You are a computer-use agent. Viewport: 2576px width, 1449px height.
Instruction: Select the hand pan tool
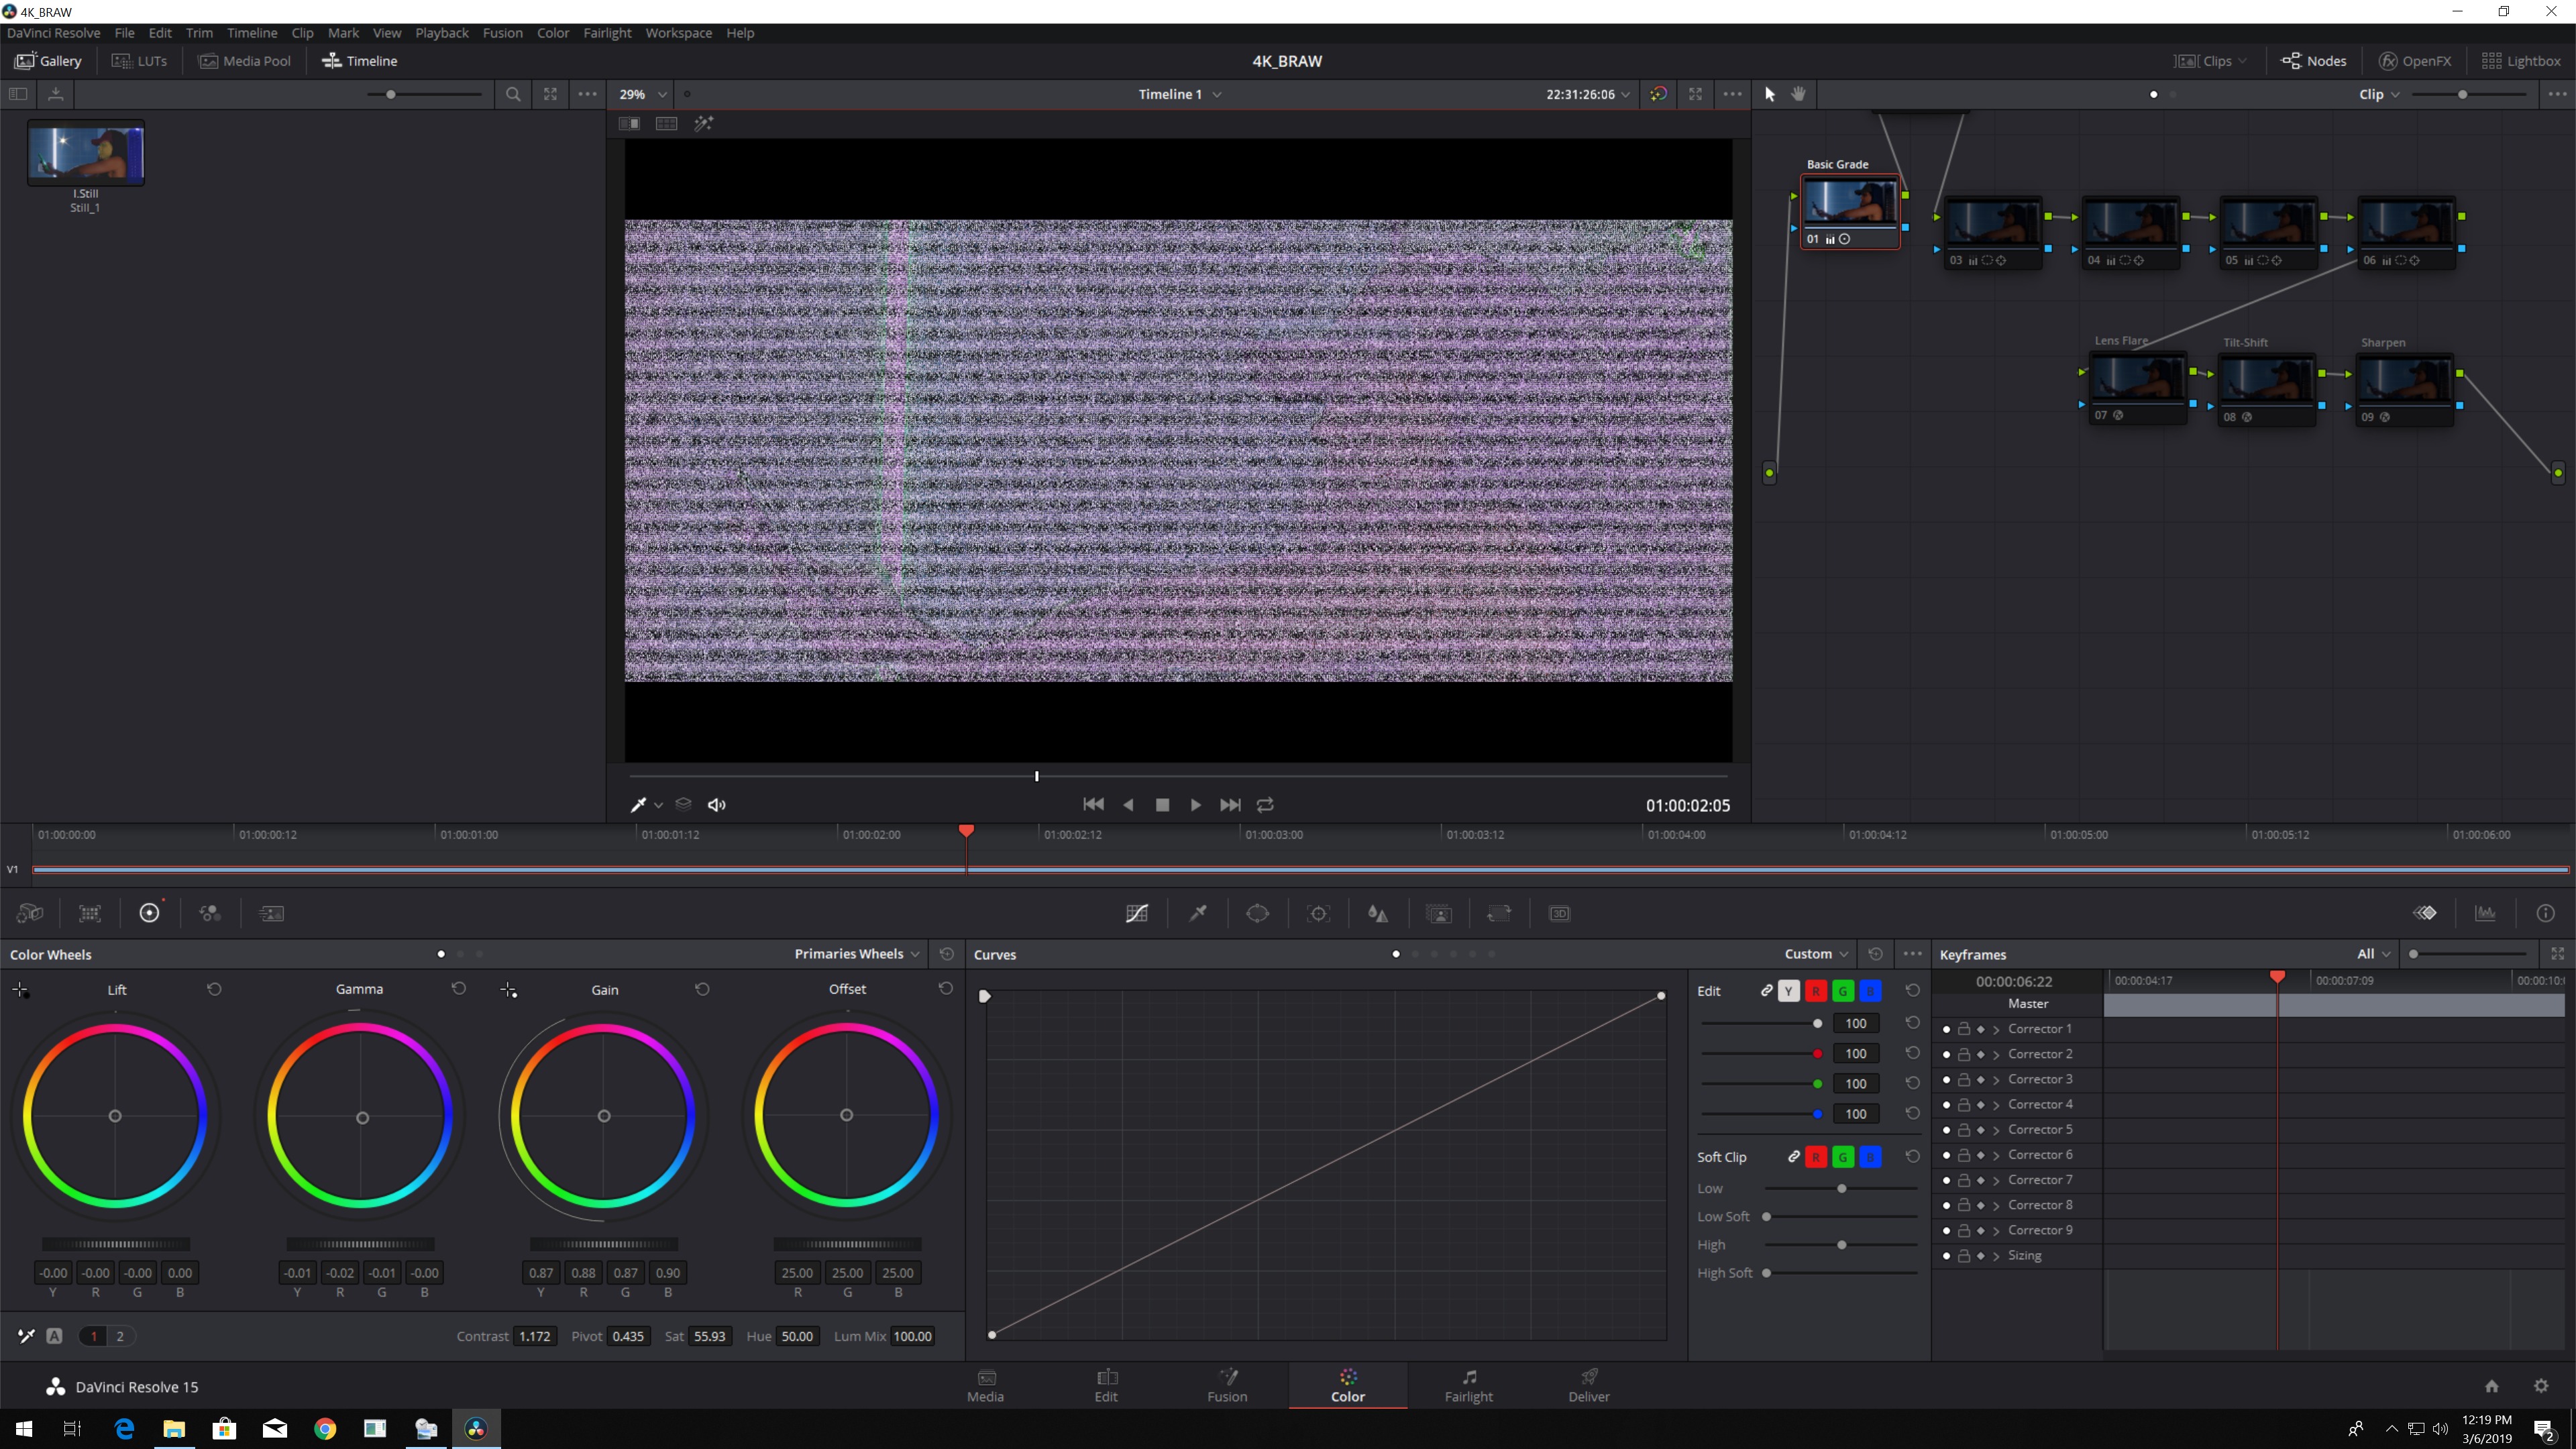point(1798,94)
